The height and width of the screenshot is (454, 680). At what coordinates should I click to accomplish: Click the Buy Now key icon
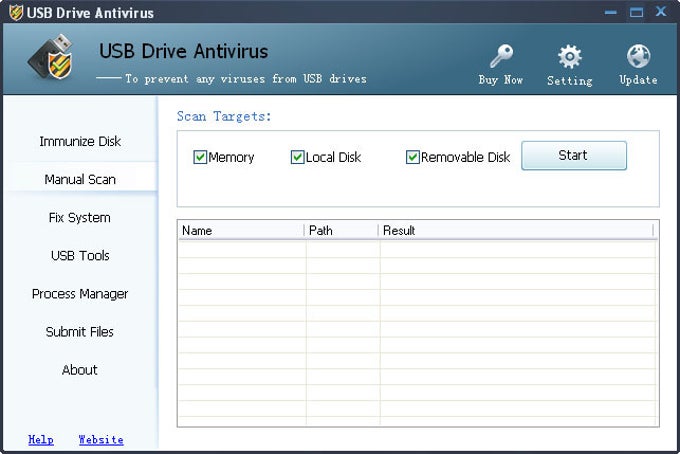click(501, 56)
